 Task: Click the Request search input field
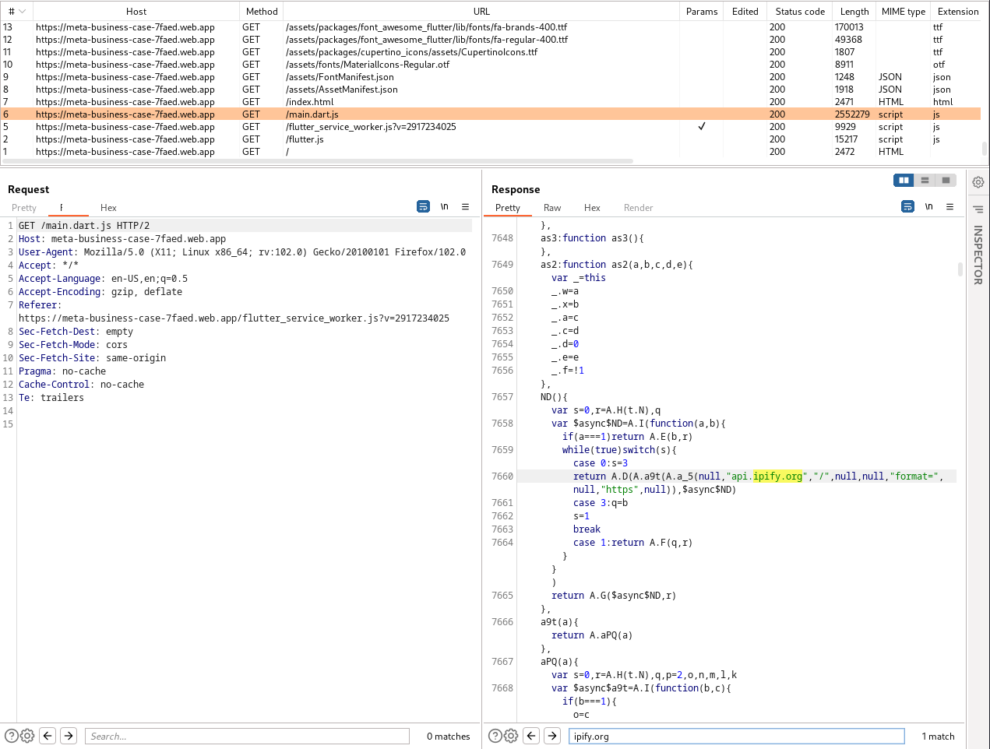coord(246,736)
